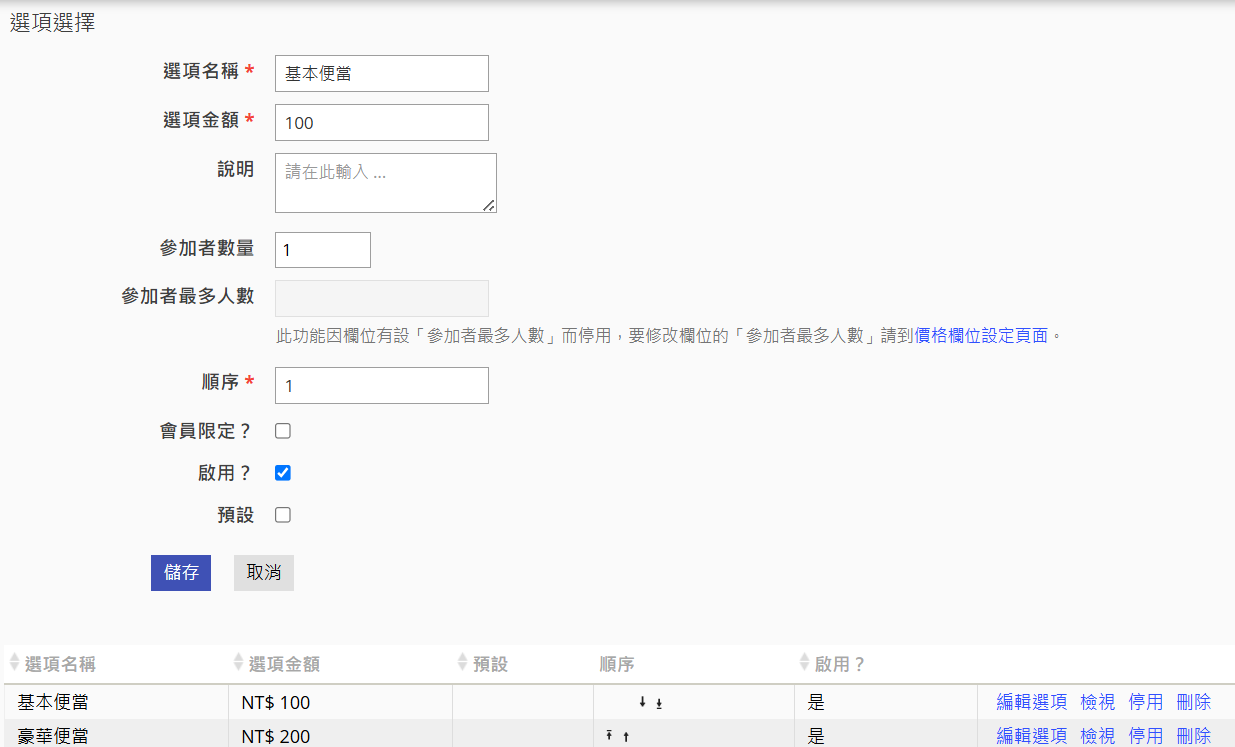The width and height of the screenshot is (1235, 747).
Task: Toggle the 會員限定？ checkbox
Action: [283, 431]
